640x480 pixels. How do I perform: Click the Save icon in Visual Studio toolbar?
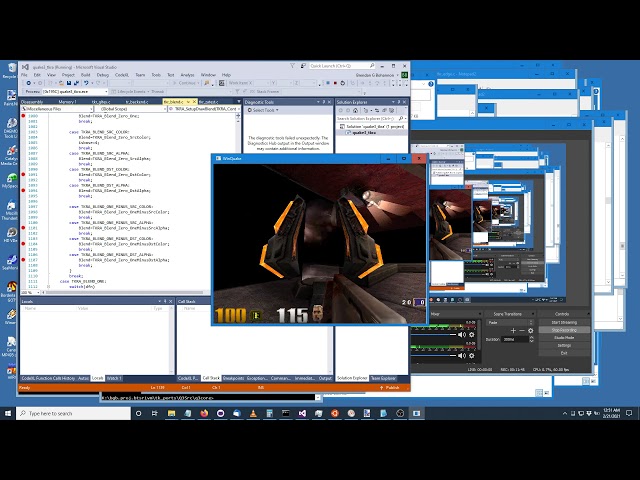coord(69,83)
